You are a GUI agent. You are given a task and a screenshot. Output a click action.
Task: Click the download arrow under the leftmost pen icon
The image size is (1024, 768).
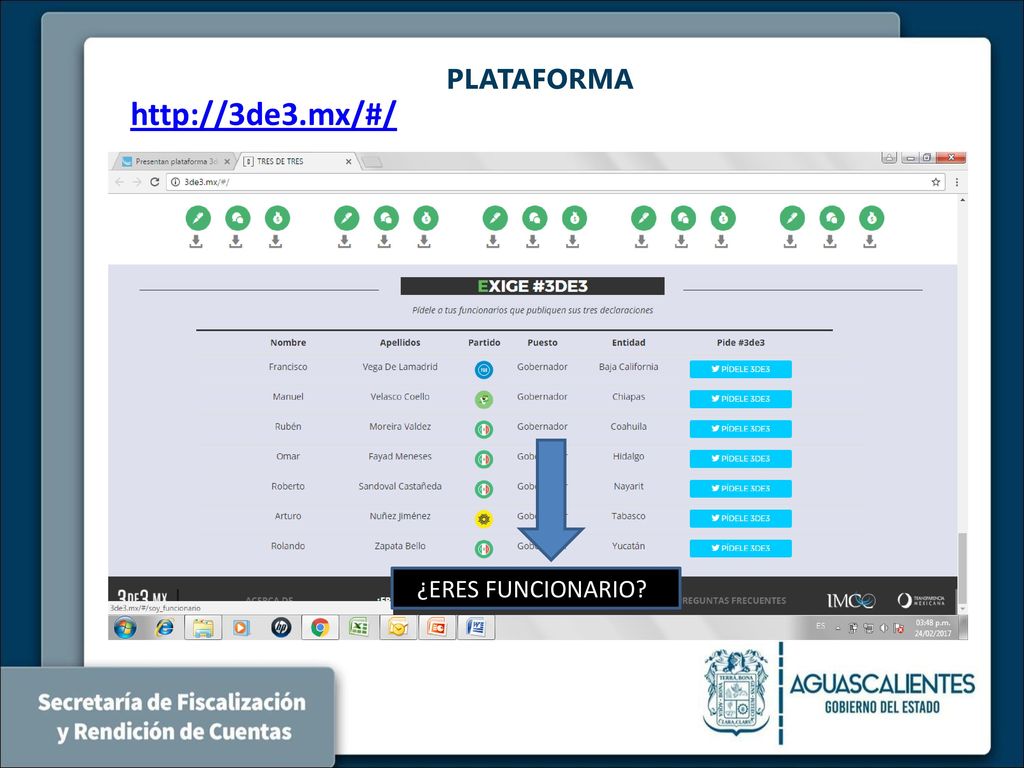pos(196,242)
